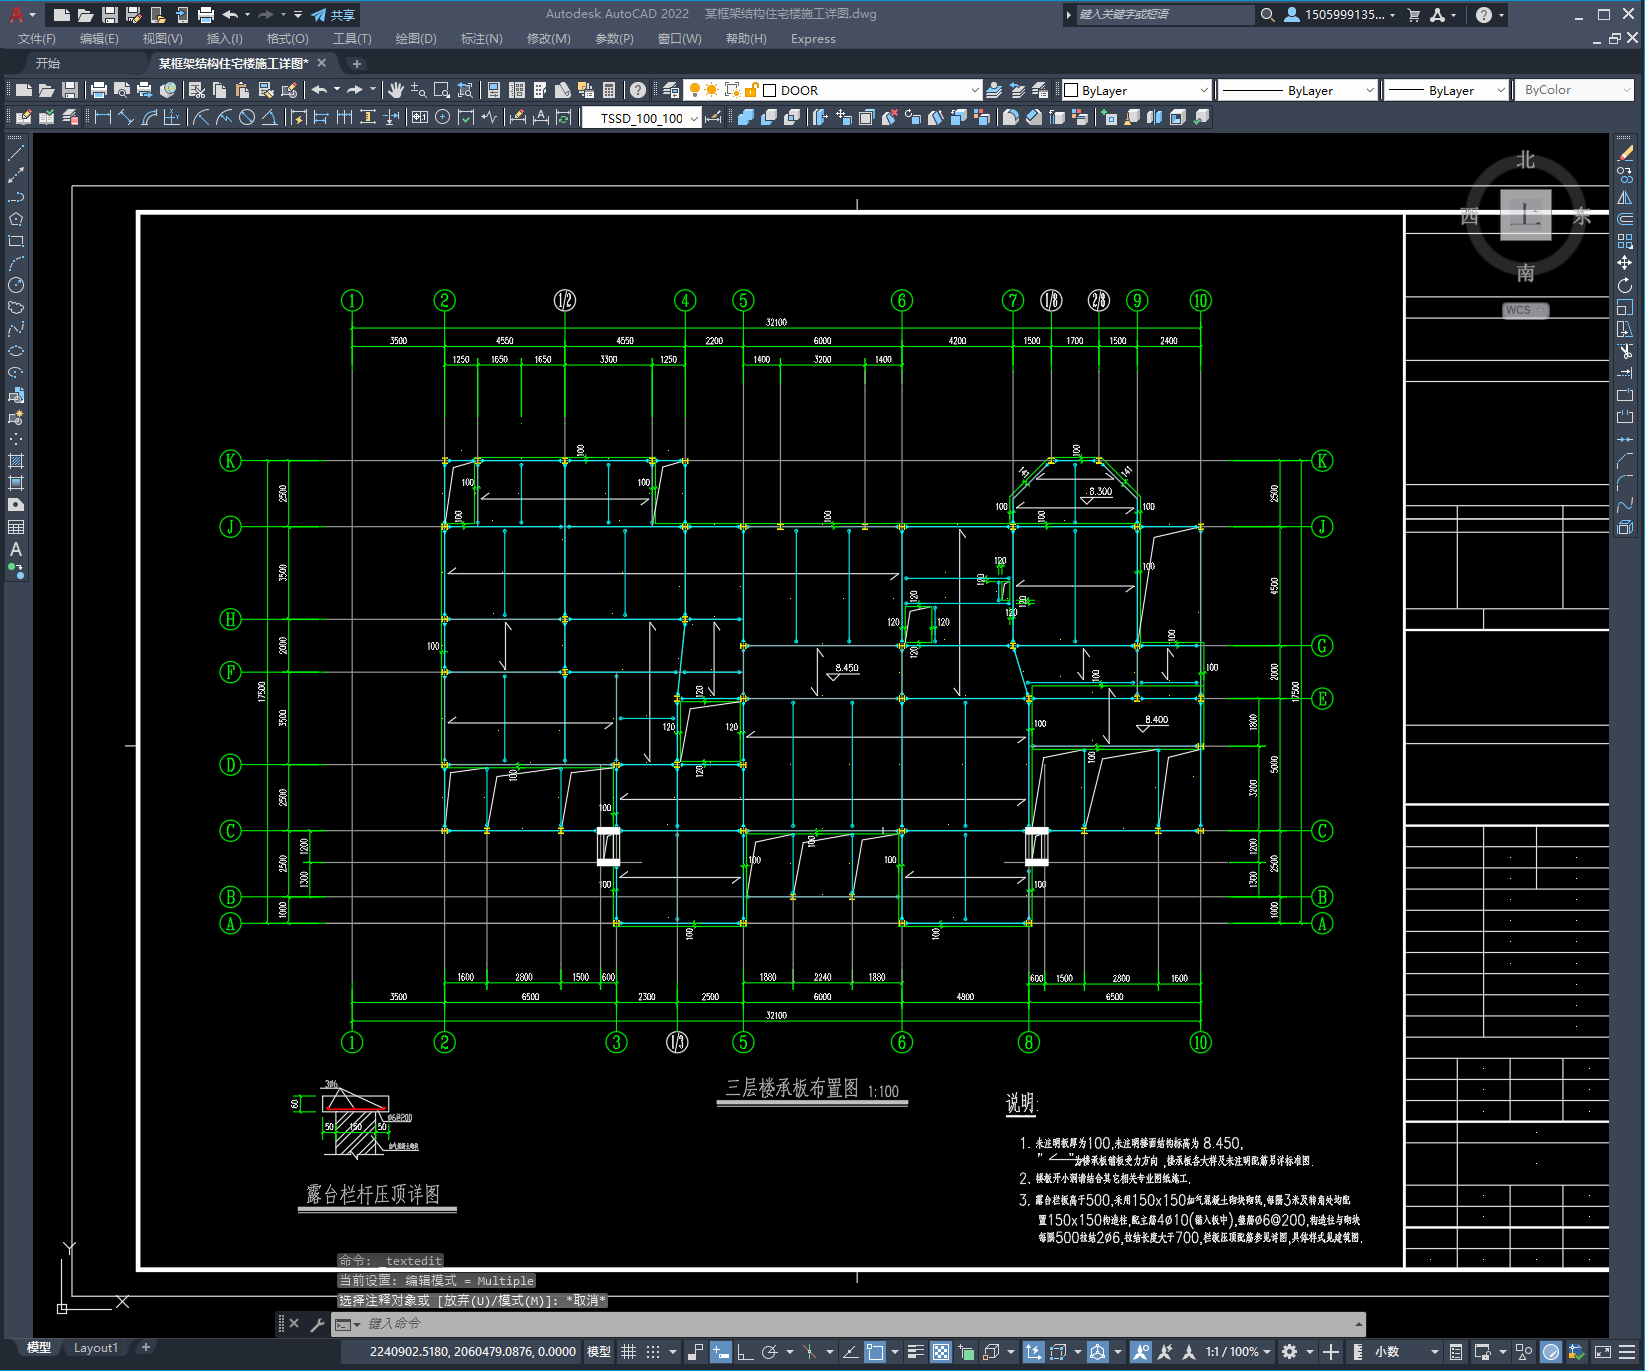Open the Express menu
The width and height of the screenshot is (1645, 1371).
click(x=813, y=39)
